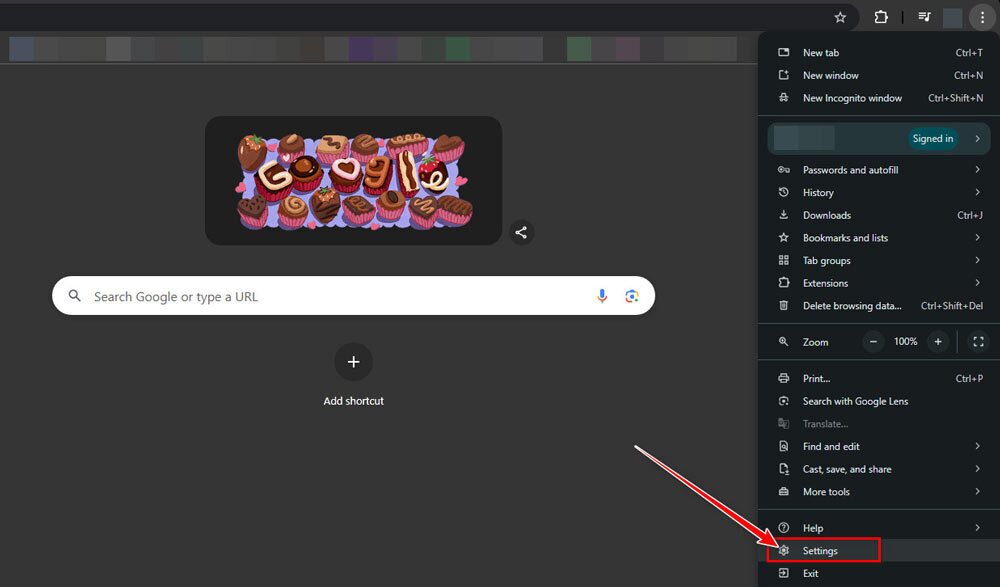
Task: Click the Search Google or type a URL field
Action: coord(353,295)
